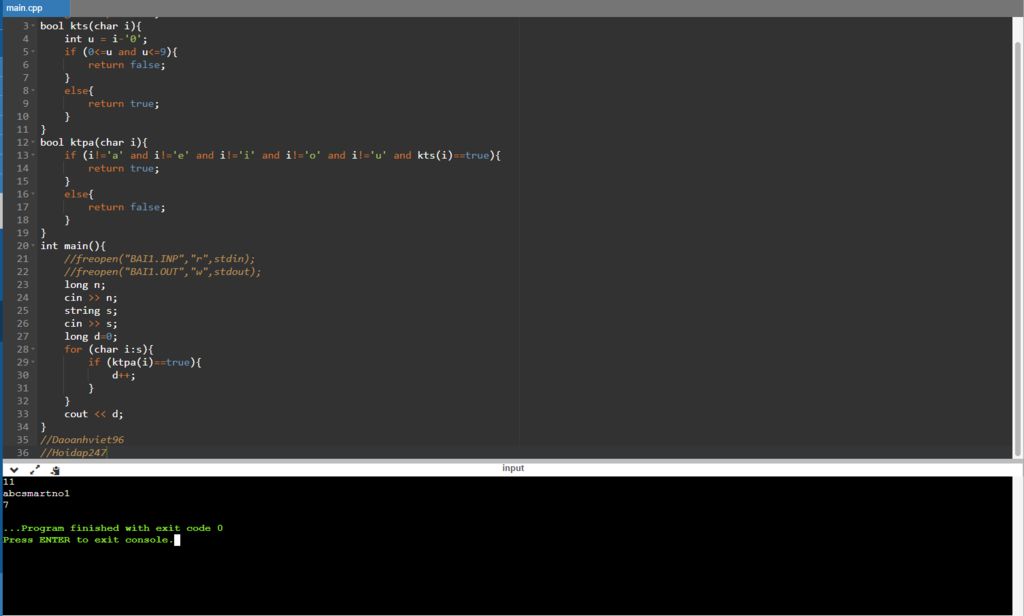The image size is (1024, 616).
Task: Switch to the main.cpp tab
Action: pos(25,8)
